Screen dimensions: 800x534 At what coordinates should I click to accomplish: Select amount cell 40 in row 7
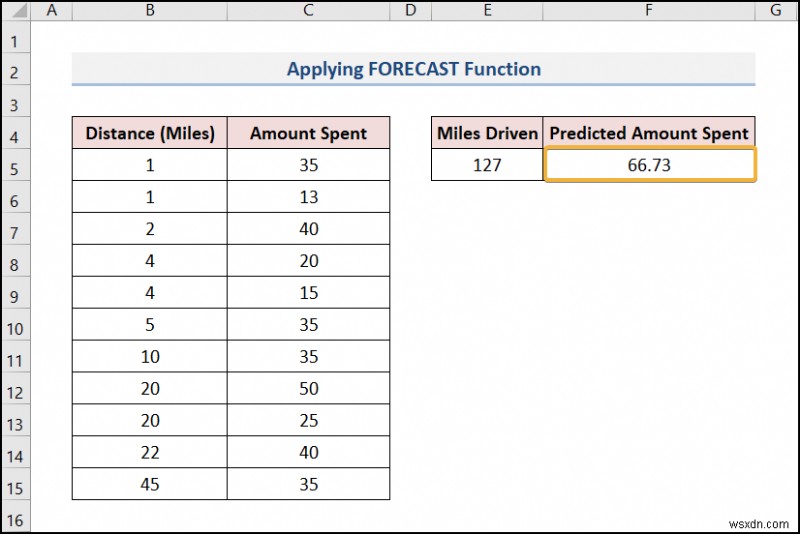click(309, 228)
